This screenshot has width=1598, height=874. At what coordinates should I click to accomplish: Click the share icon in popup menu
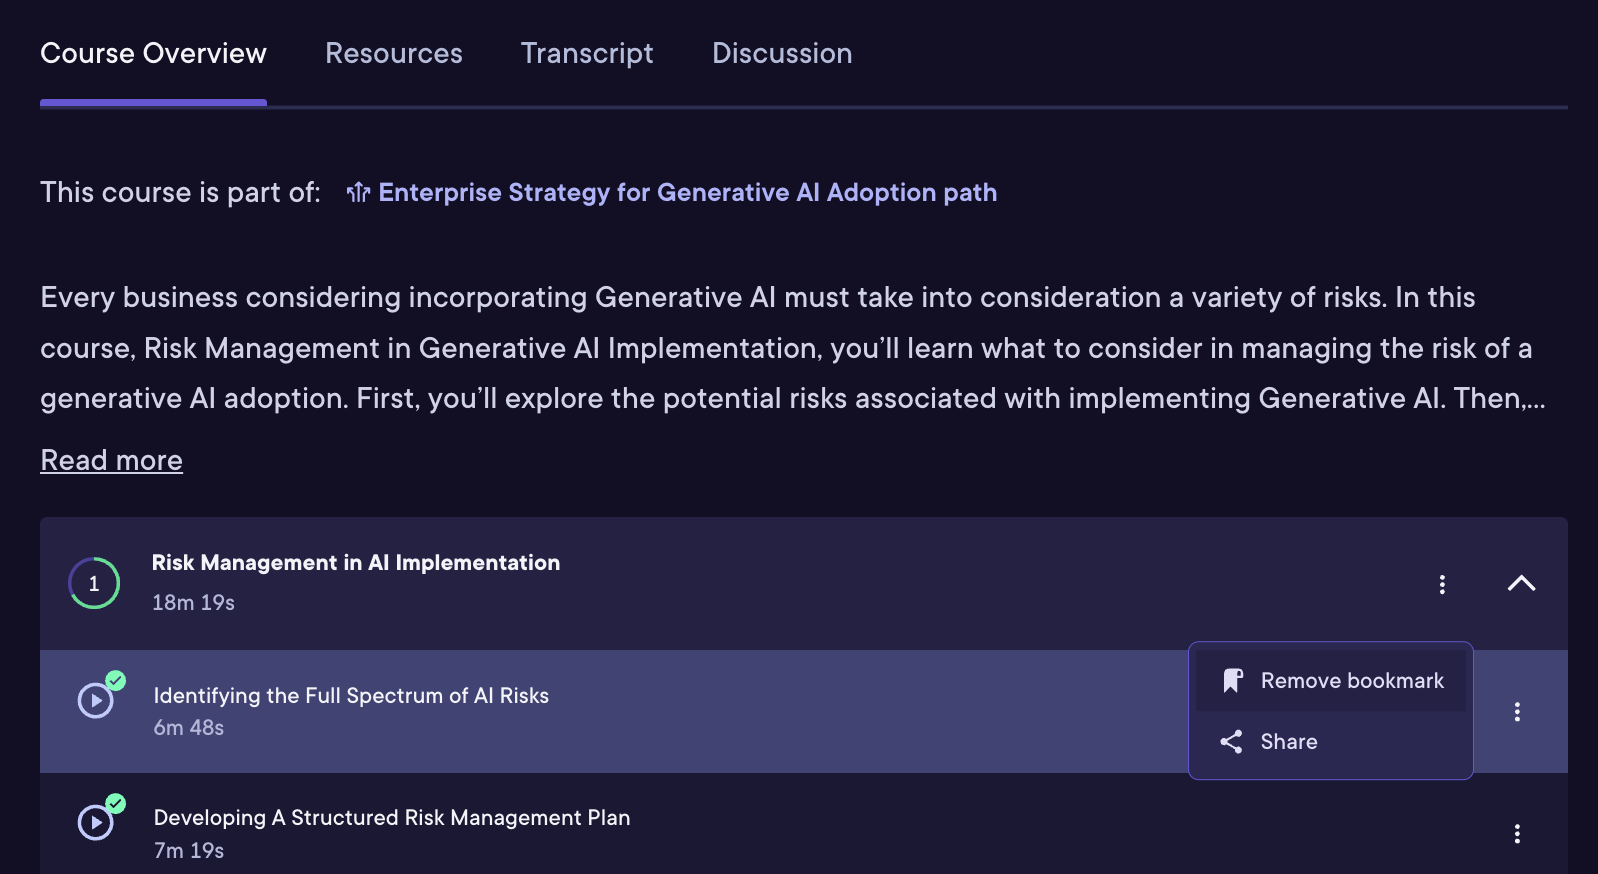(x=1231, y=742)
